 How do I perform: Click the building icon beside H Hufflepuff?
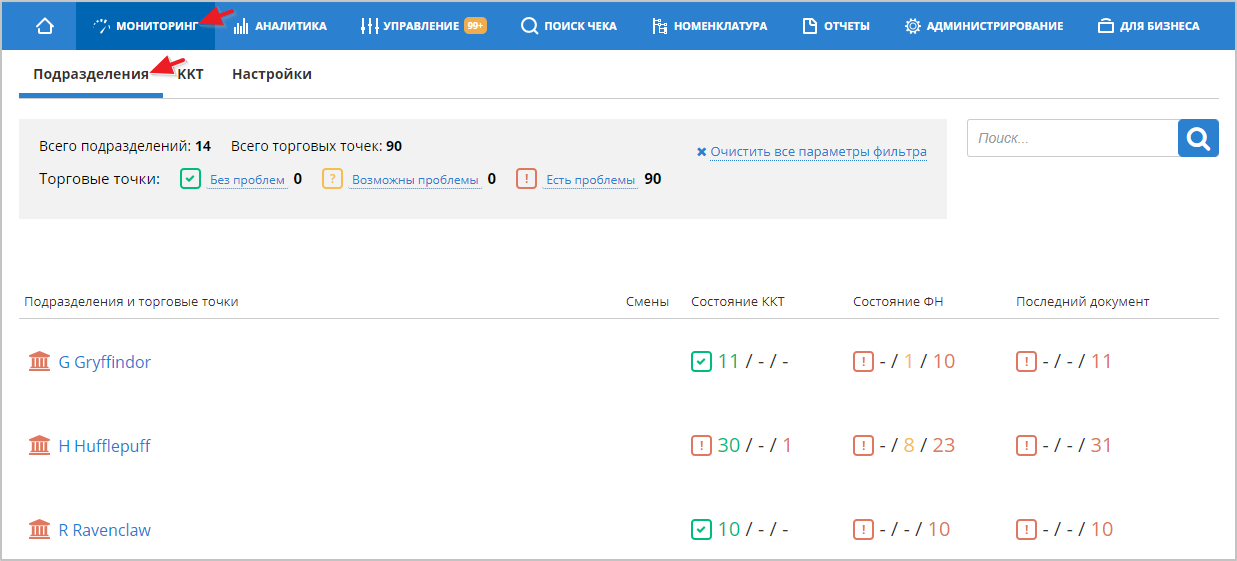(40, 445)
